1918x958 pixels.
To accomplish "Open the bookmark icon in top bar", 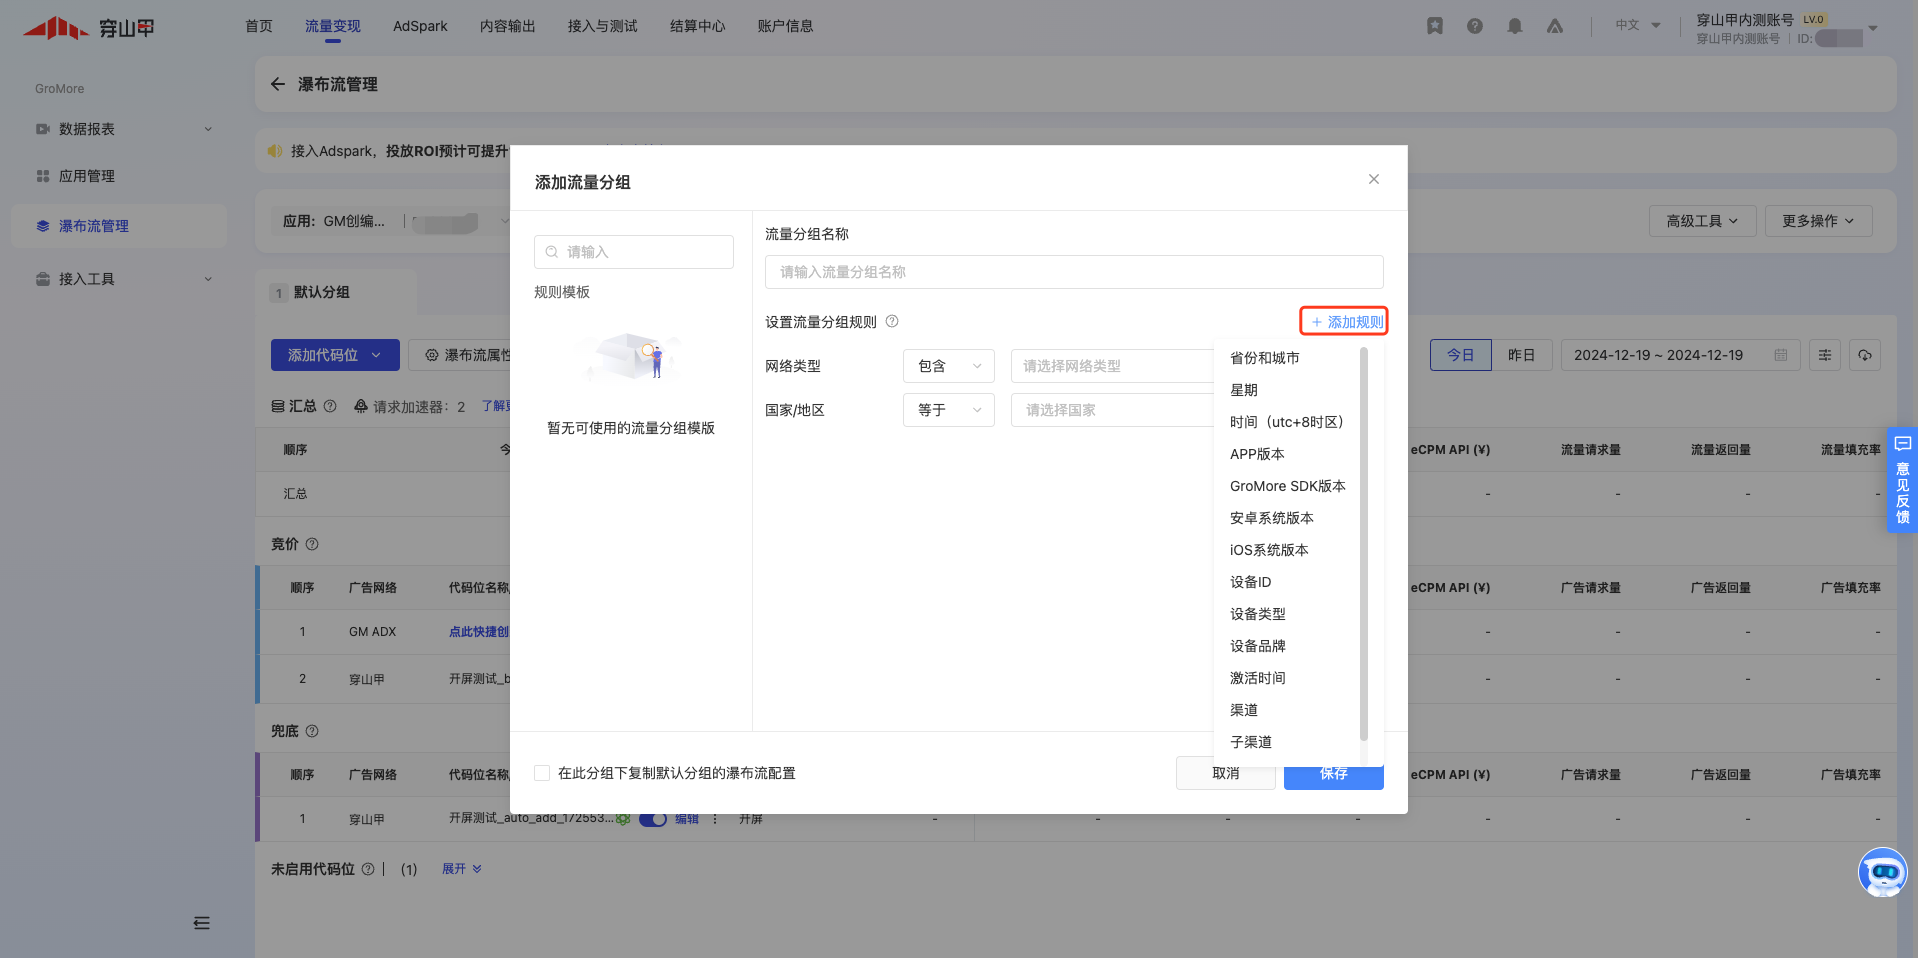I will 1435,26.
